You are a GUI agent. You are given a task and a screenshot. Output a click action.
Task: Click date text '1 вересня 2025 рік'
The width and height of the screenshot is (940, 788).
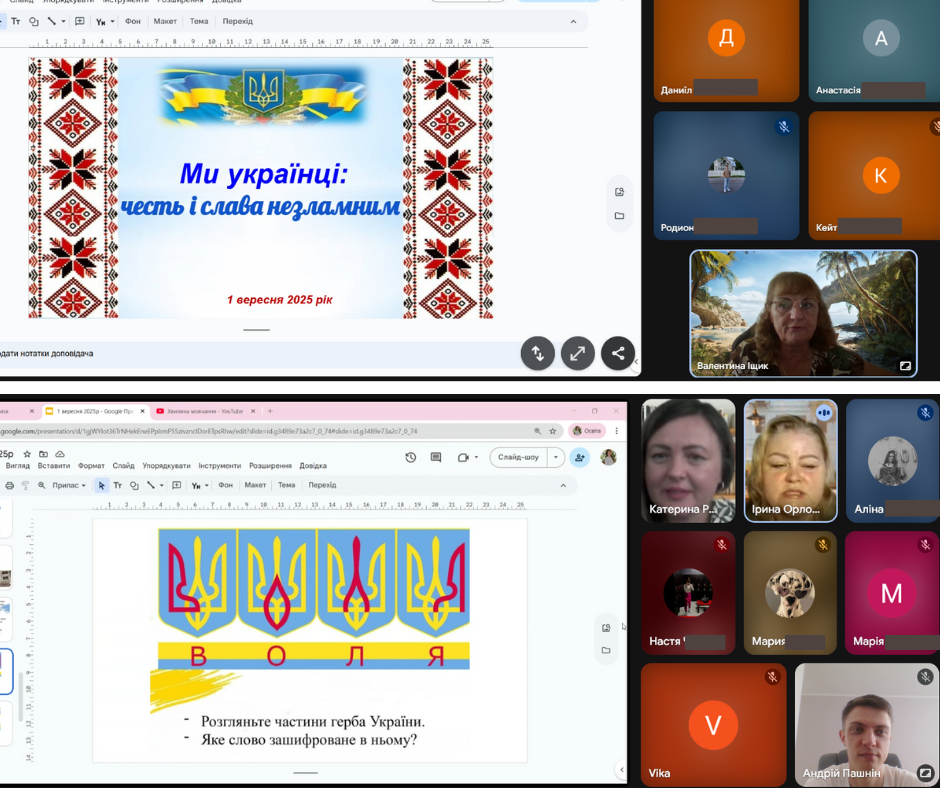click(x=279, y=299)
